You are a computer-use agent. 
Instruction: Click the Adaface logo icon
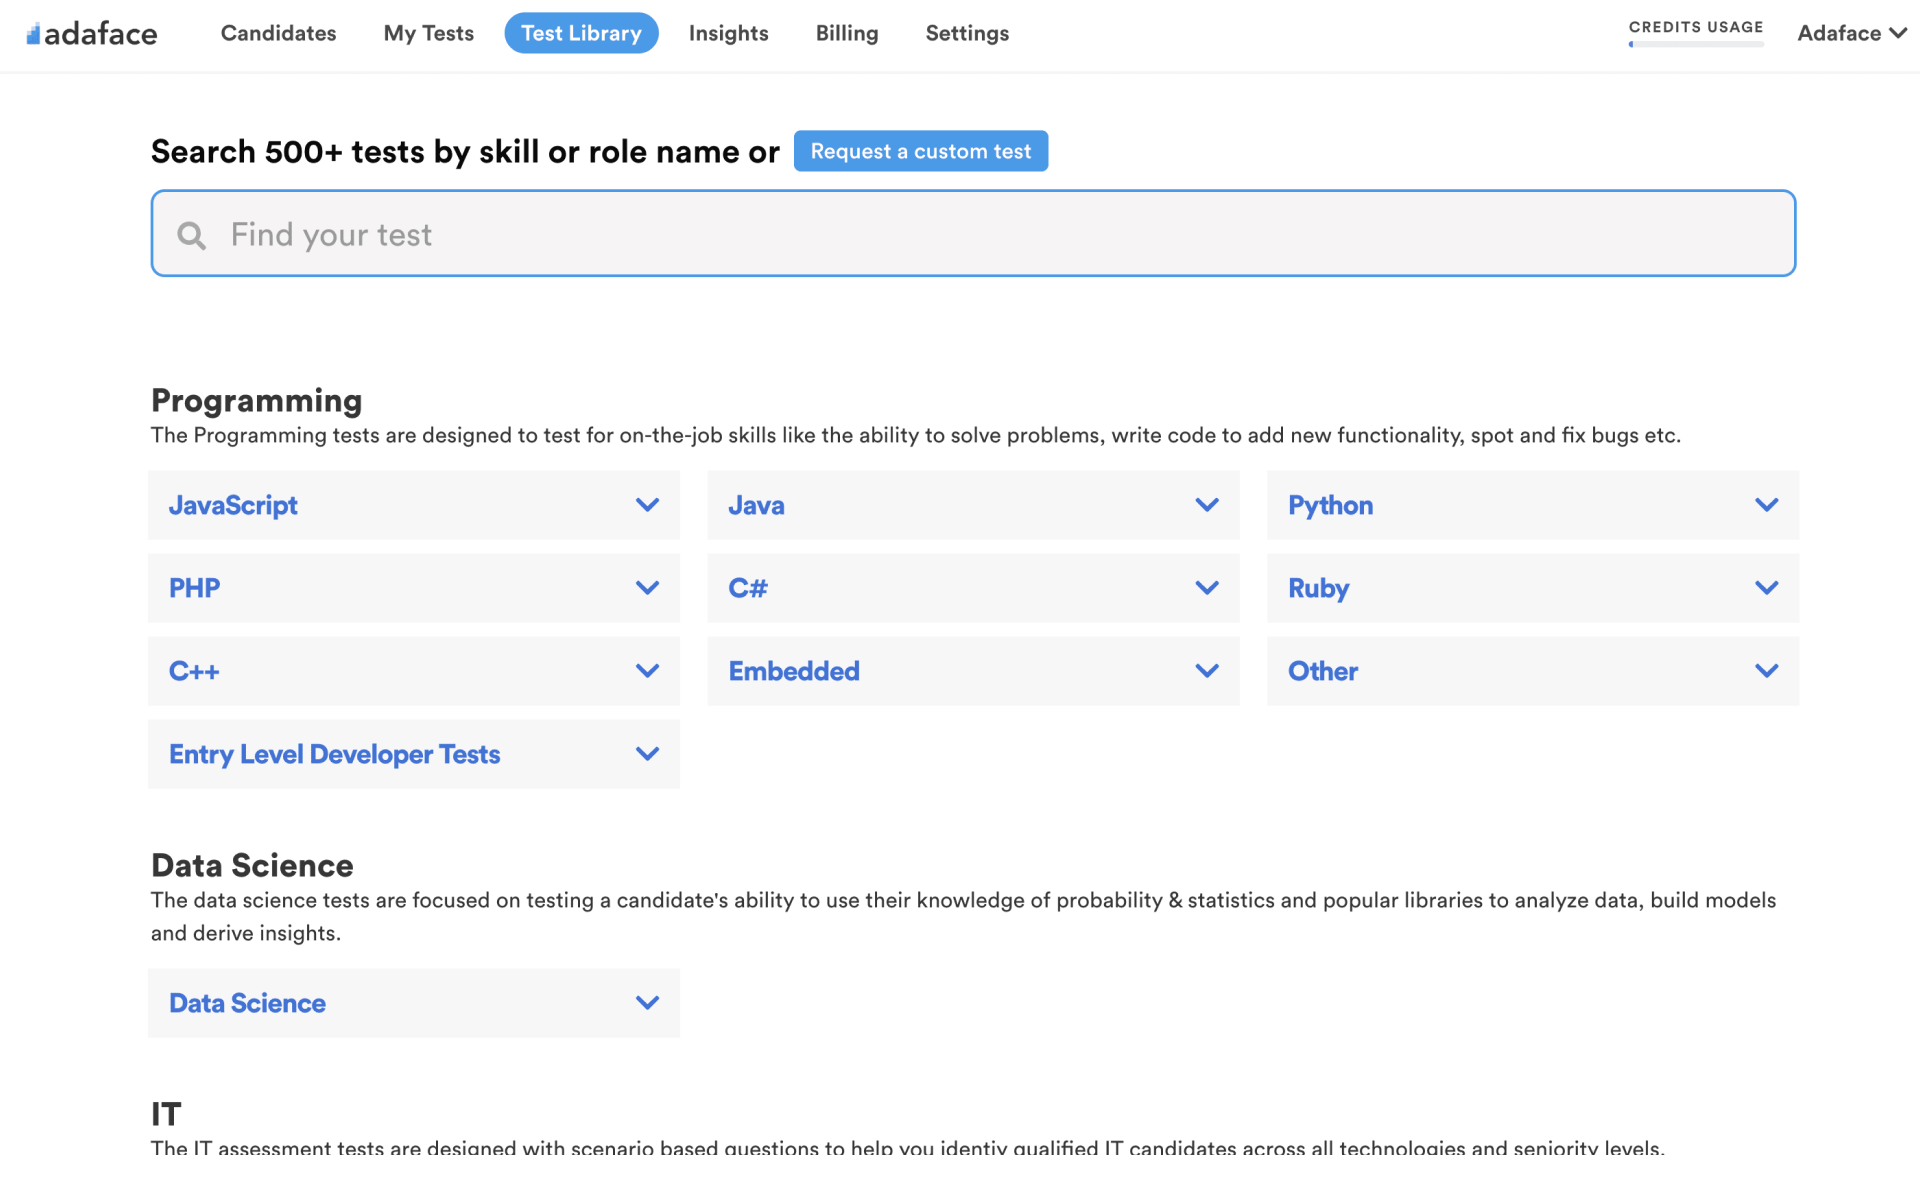point(33,34)
